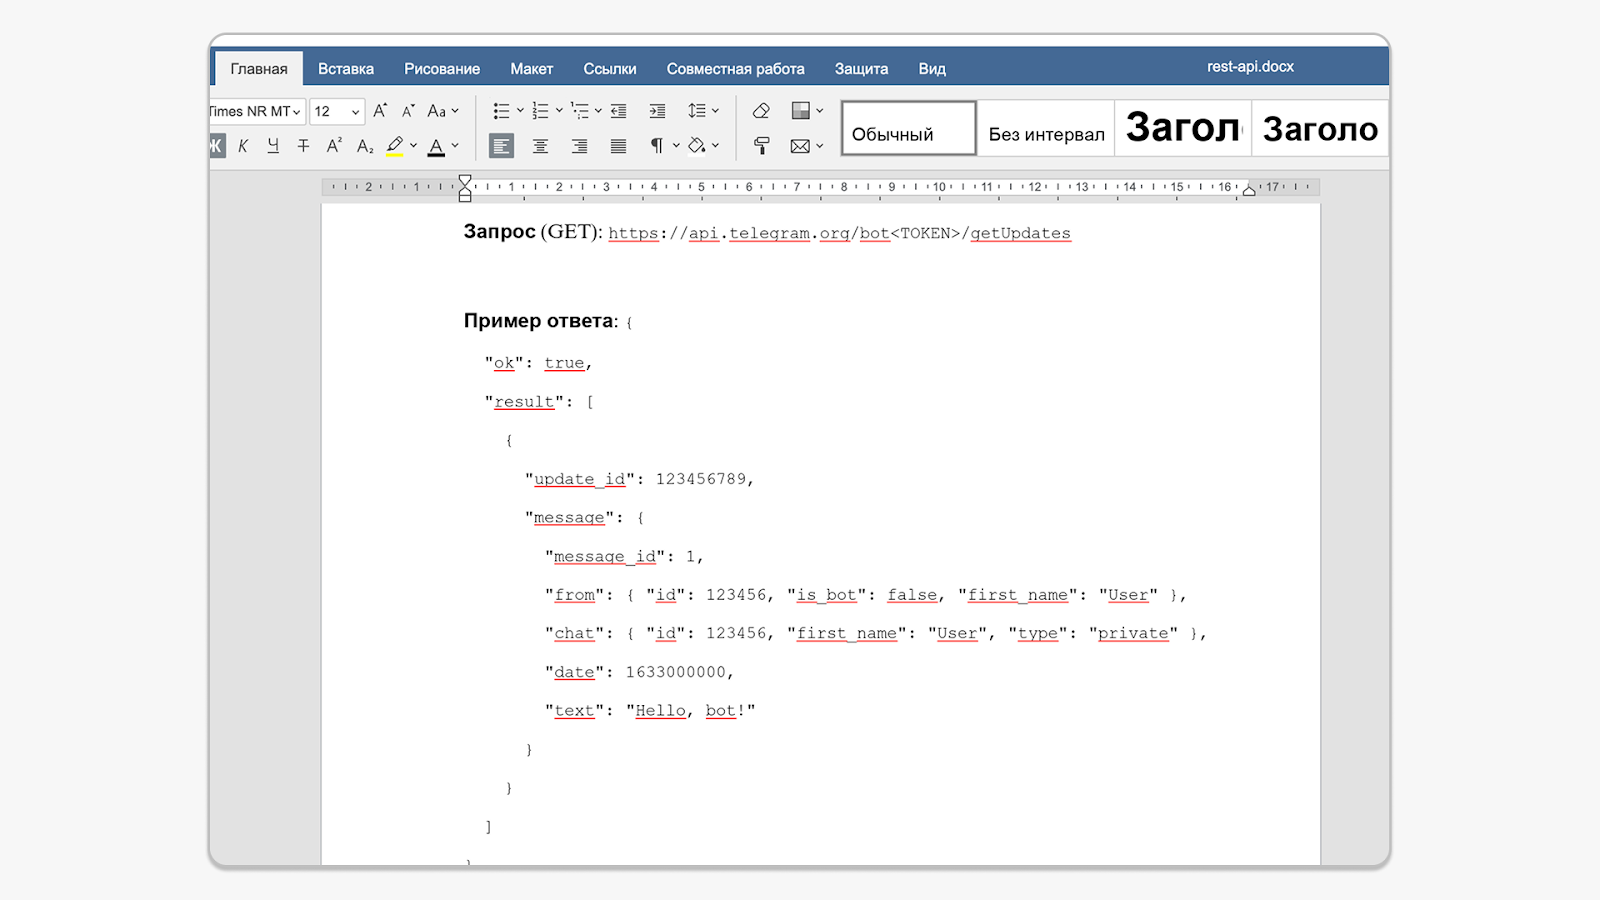Apply yellow highlight color

[395, 146]
